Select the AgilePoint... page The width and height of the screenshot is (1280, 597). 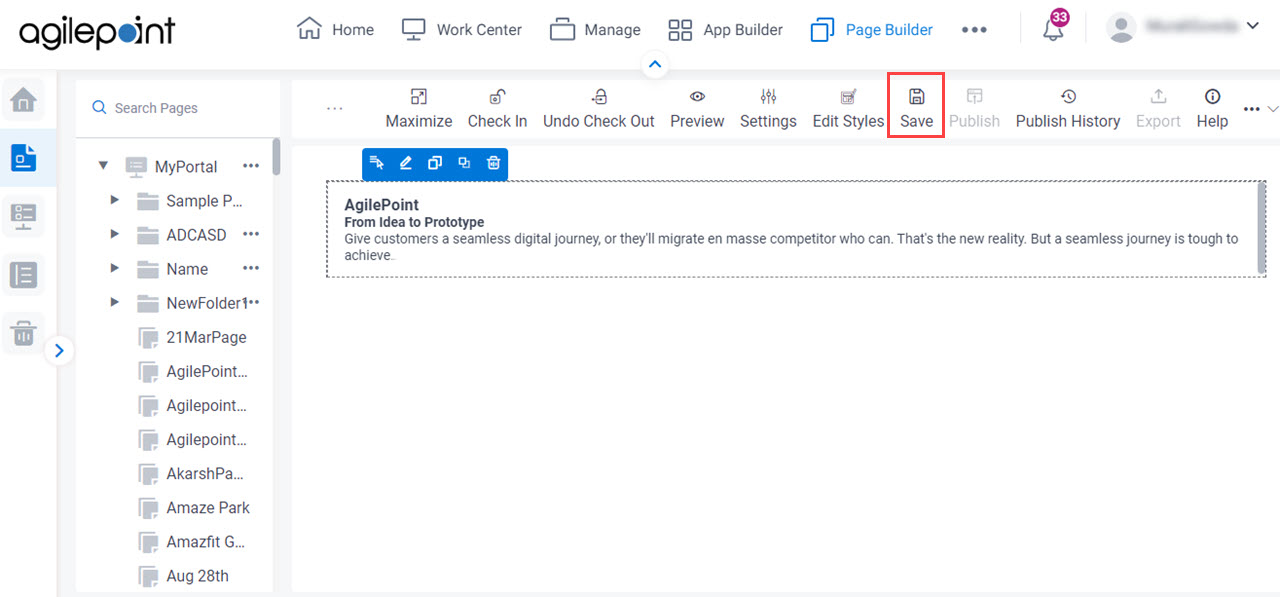point(207,371)
